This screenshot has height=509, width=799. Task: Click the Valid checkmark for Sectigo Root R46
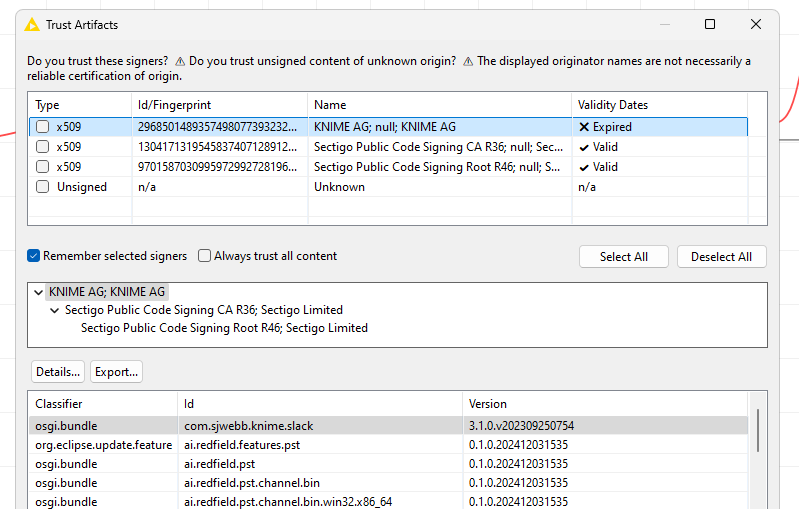click(584, 168)
